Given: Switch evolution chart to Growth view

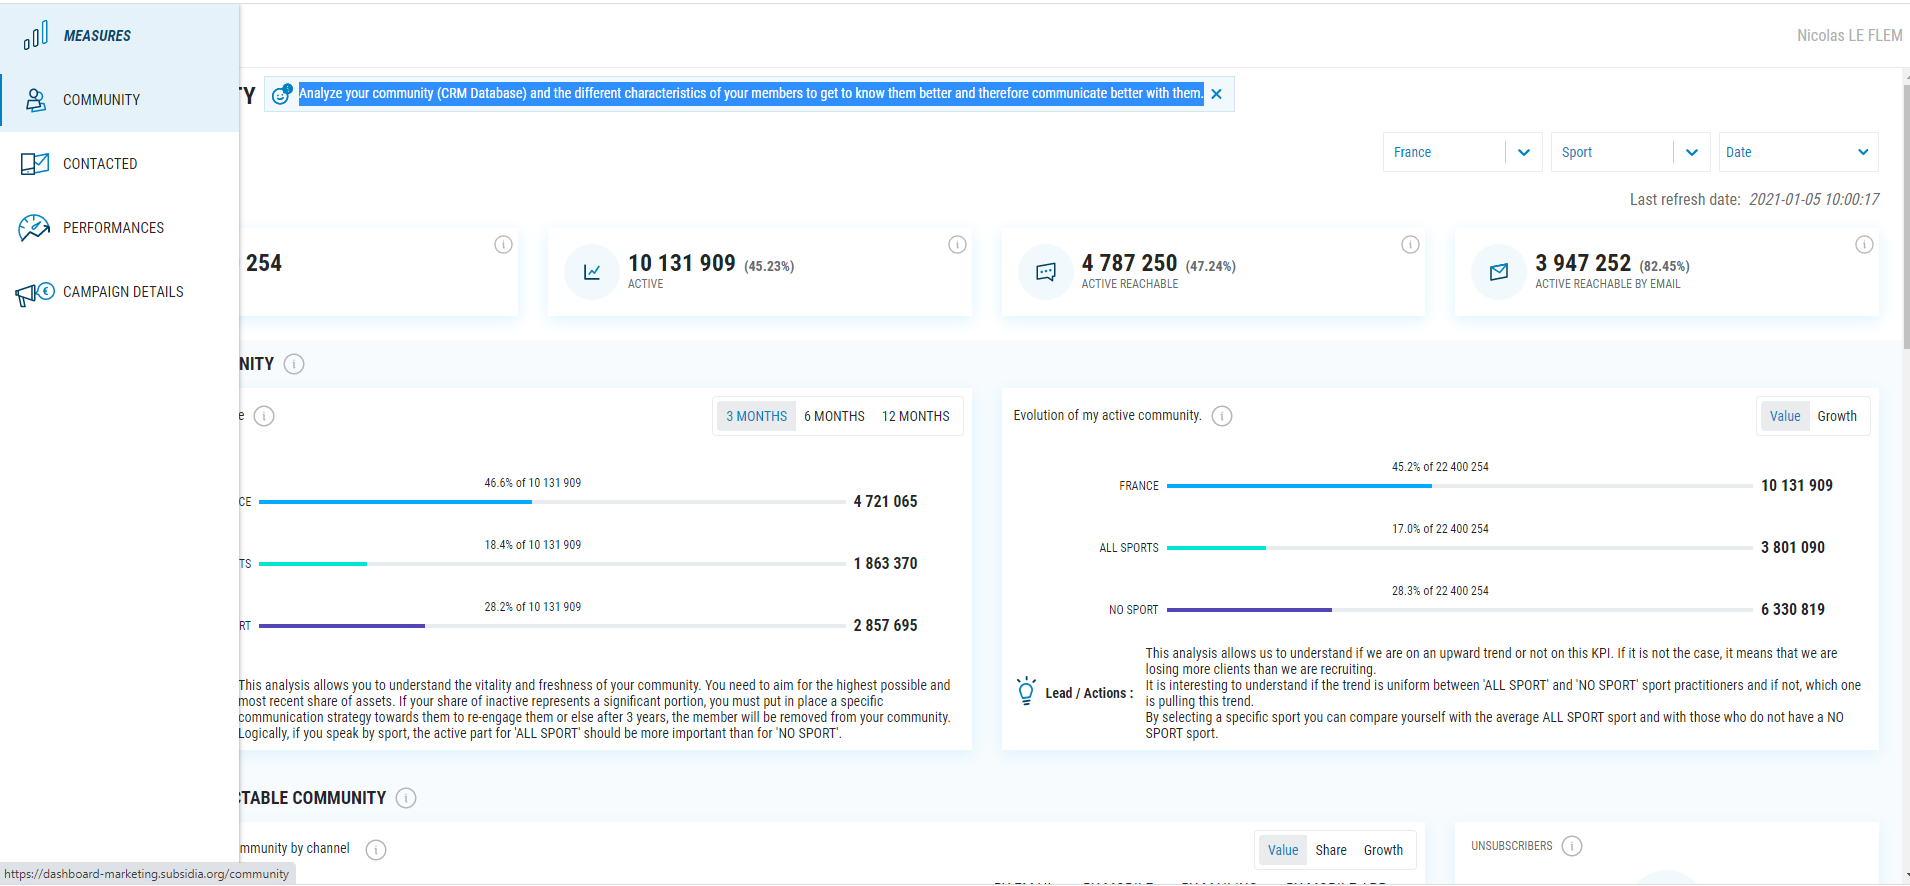Looking at the screenshot, I should (x=1837, y=417).
